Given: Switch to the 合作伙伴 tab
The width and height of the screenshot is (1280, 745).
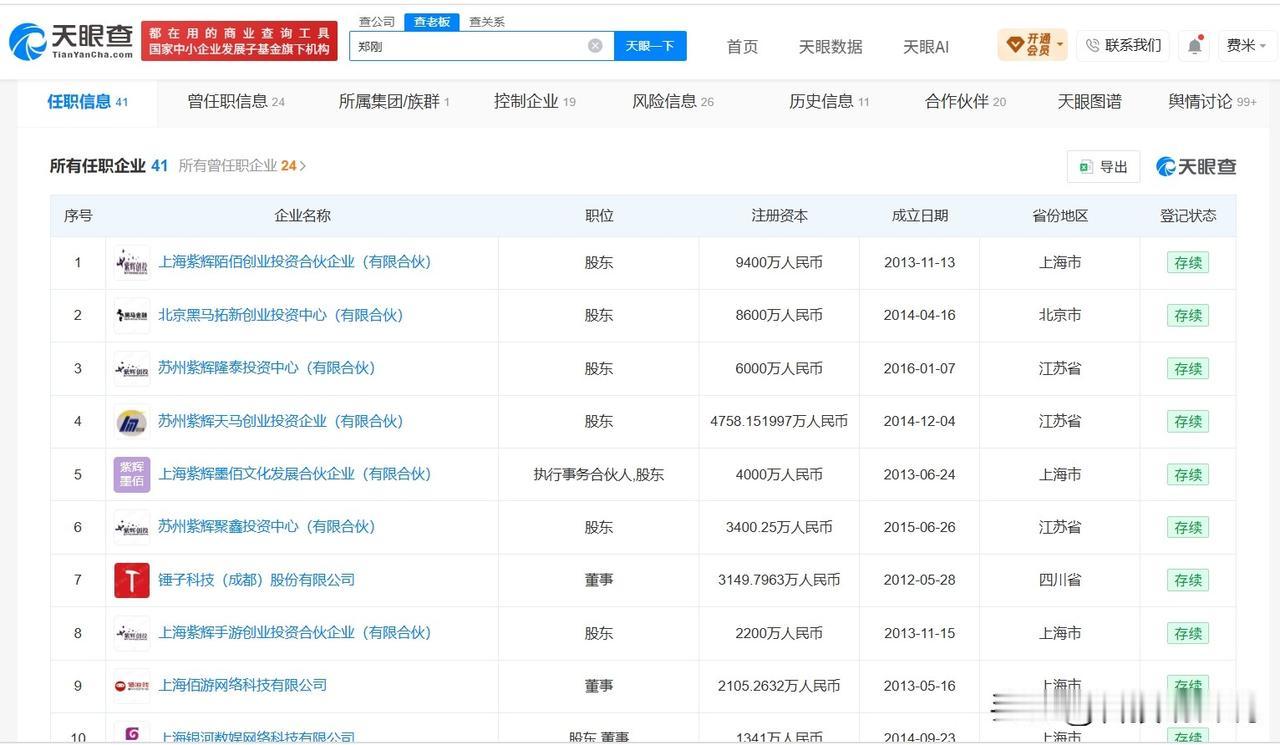Looking at the screenshot, I should 965,101.
